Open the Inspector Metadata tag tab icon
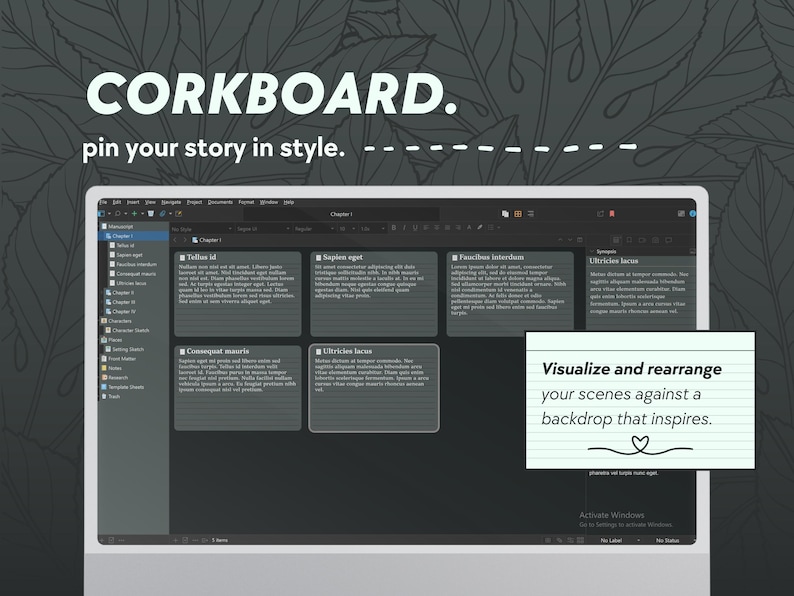This screenshot has height=596, width=794. [x=642, y=240]
